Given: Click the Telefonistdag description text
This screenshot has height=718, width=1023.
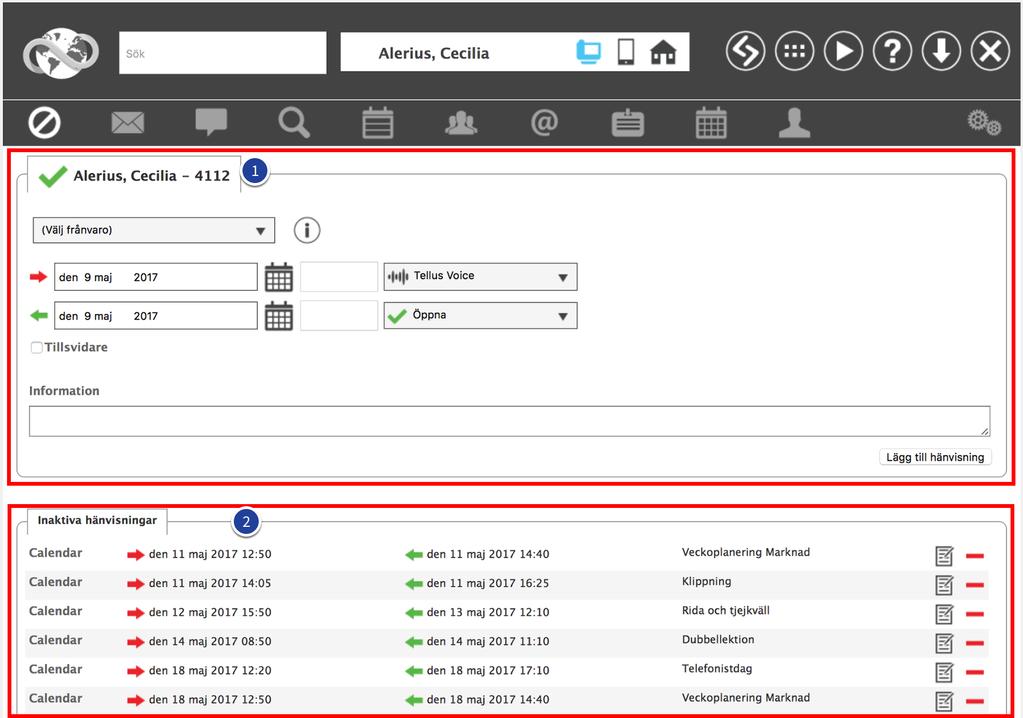Looking at the screenshot, I should pos(717,668).
